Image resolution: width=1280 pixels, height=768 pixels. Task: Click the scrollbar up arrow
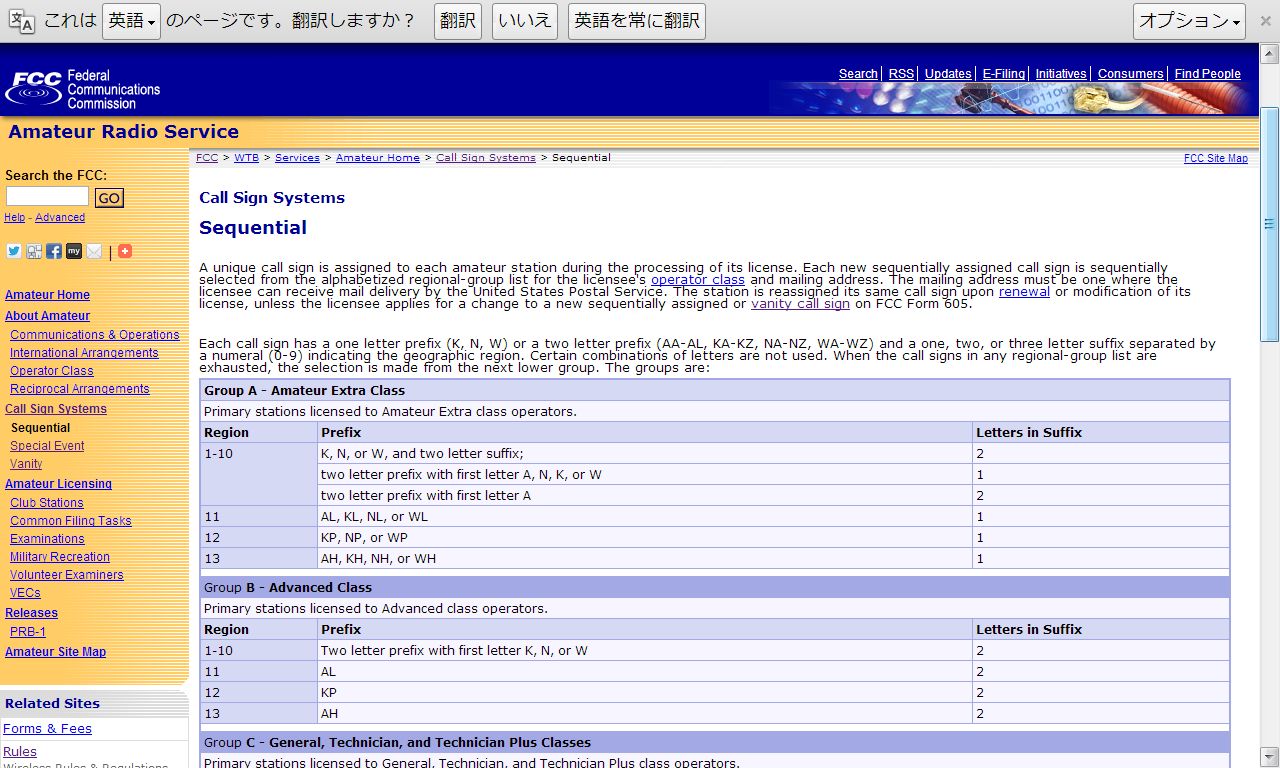point(1269,54)
